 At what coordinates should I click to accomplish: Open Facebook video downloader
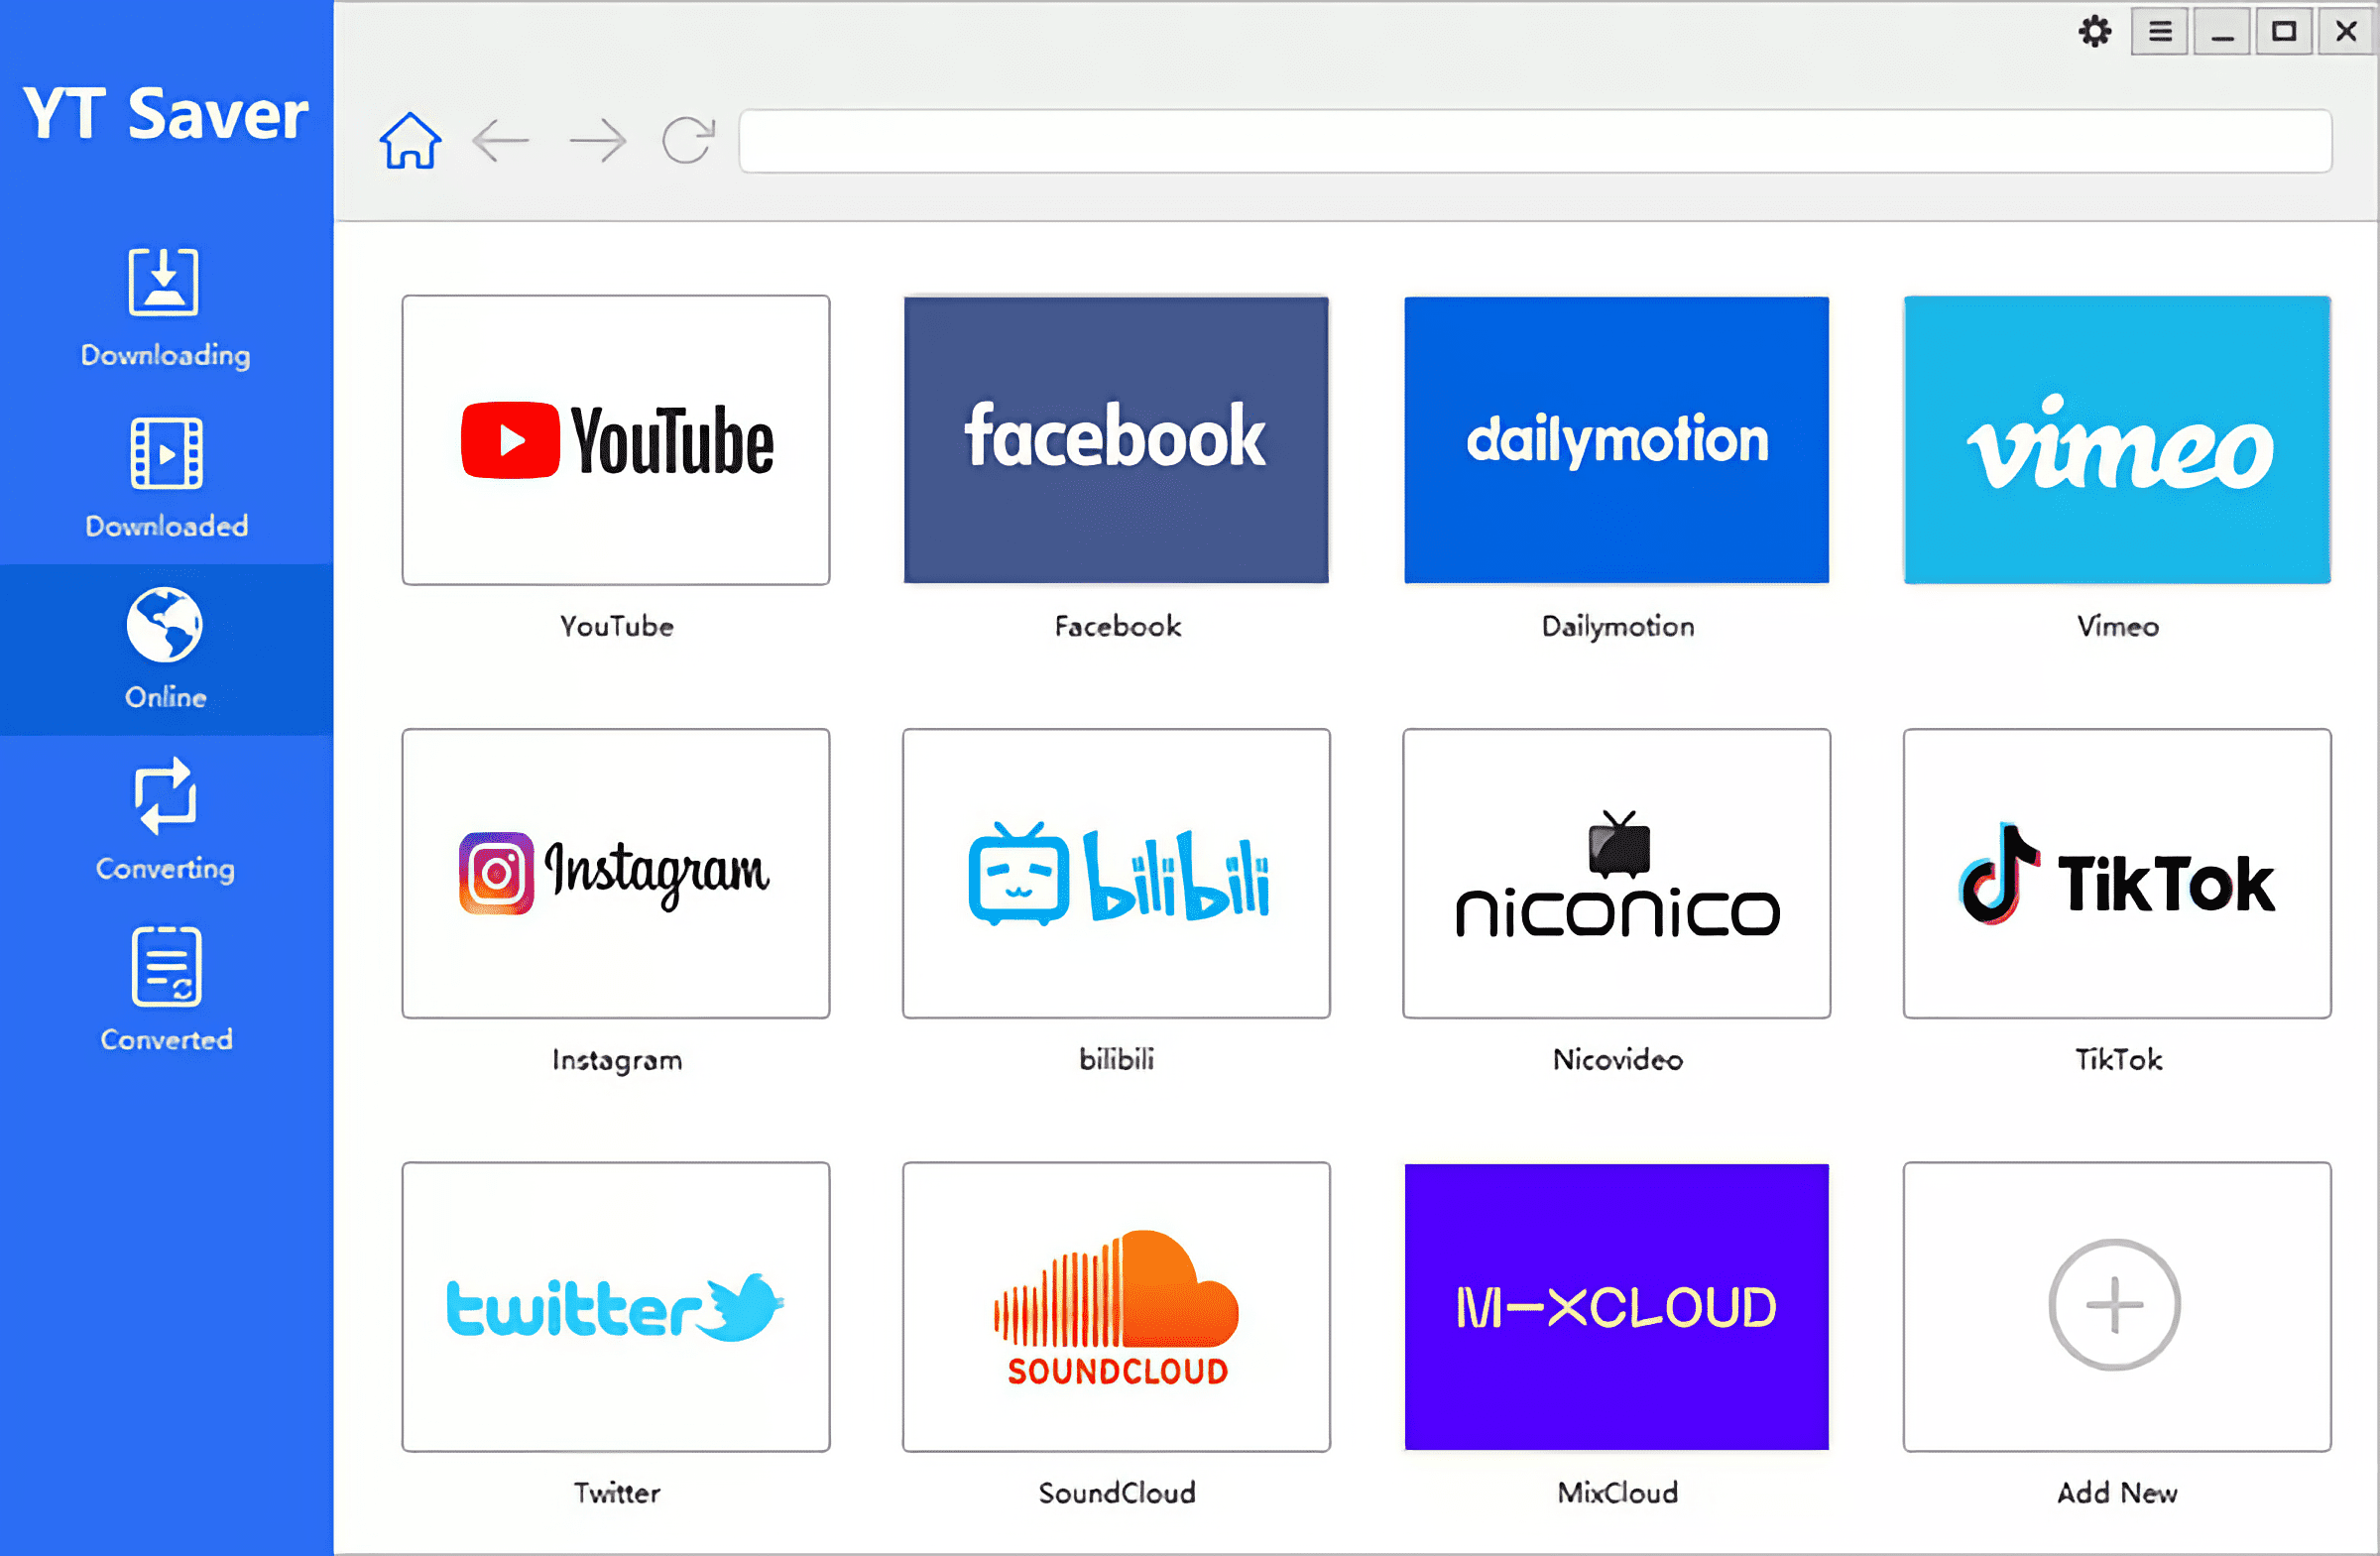pyautogui.click(x=1117, y=439)
